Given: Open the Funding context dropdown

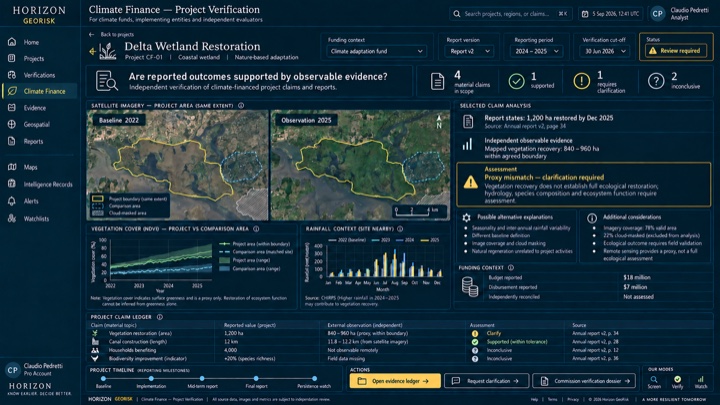Looking at the screenshot, I should point(377,51).
